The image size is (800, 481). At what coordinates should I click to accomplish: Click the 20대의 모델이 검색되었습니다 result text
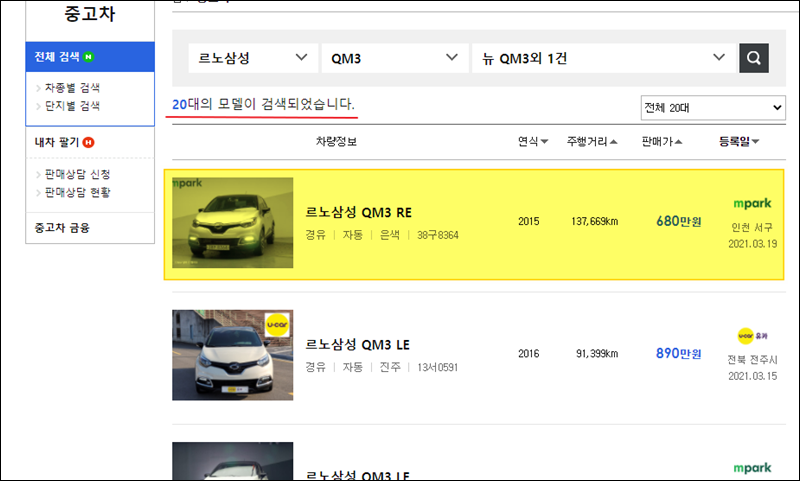coord(263,104)
